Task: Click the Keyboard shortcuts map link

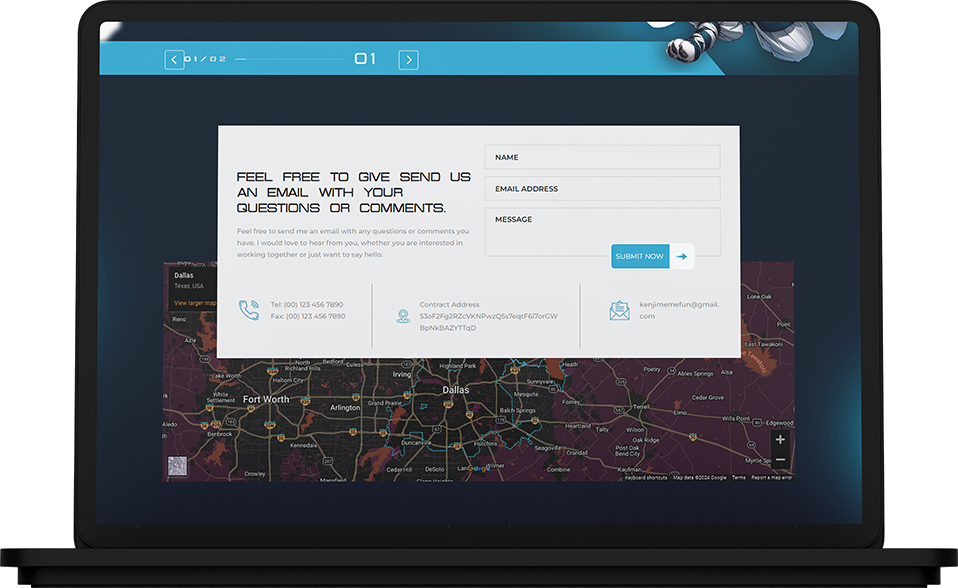Action: click(646, 478)
